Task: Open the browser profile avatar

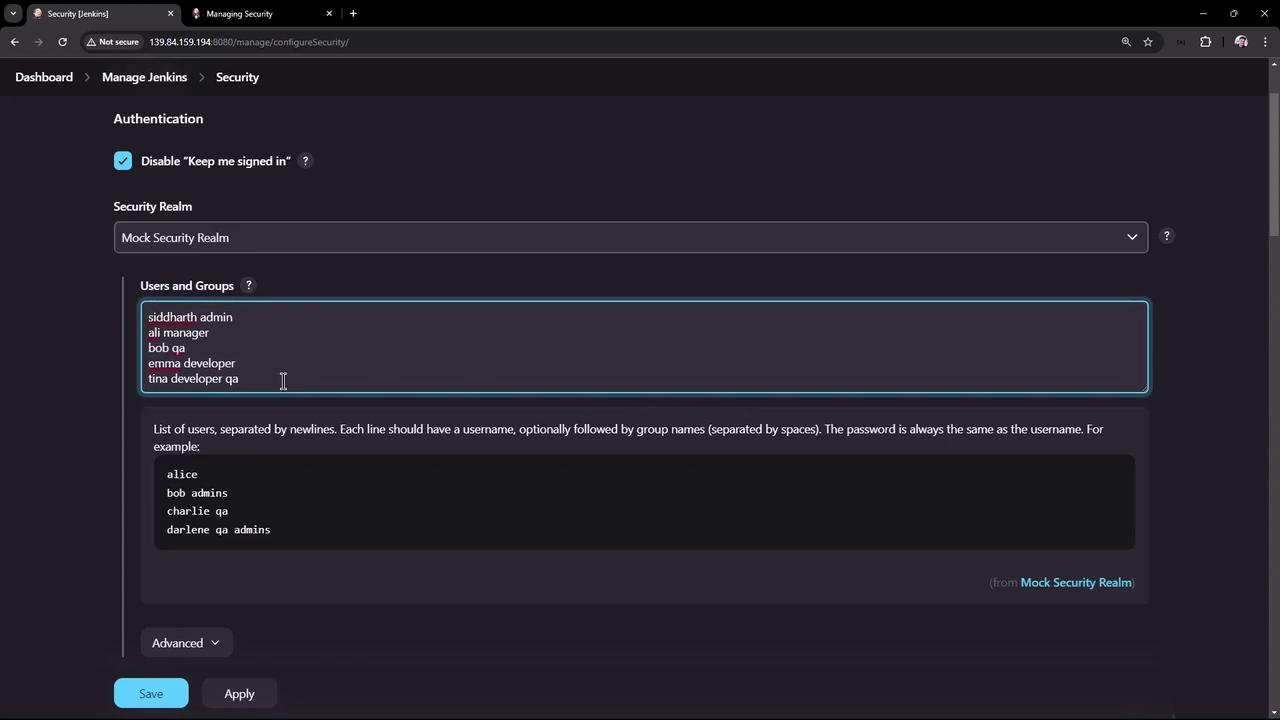Action: click(x=1241, y=42)
